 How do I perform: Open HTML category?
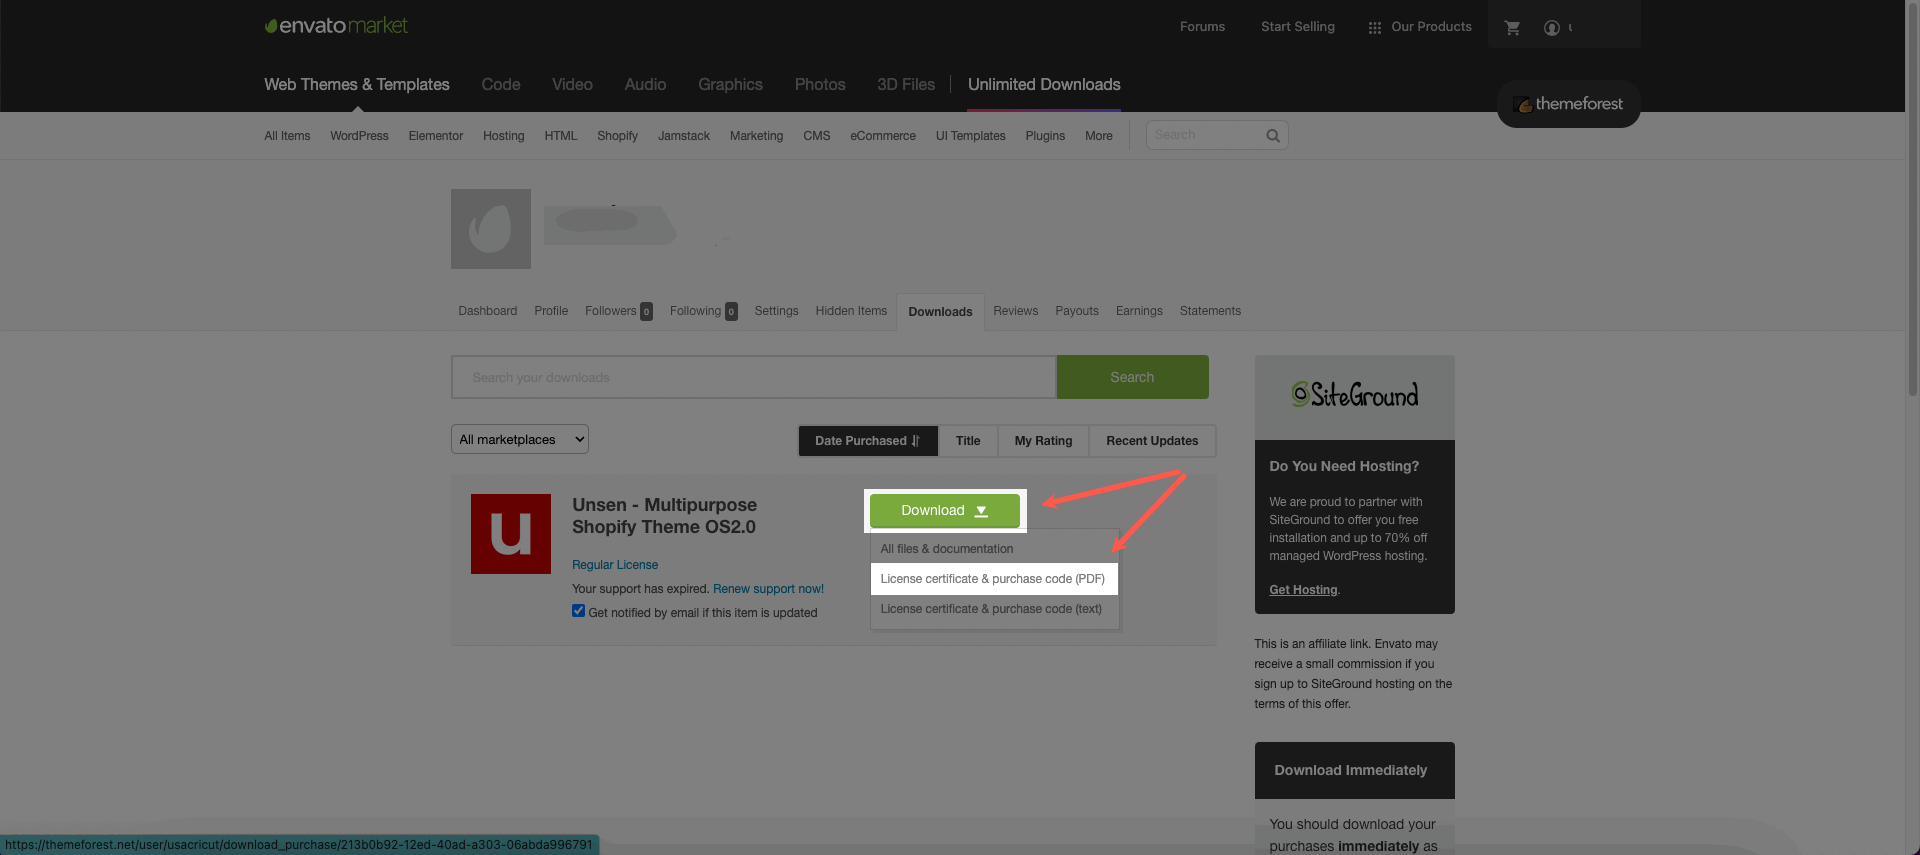click(561, 136)
